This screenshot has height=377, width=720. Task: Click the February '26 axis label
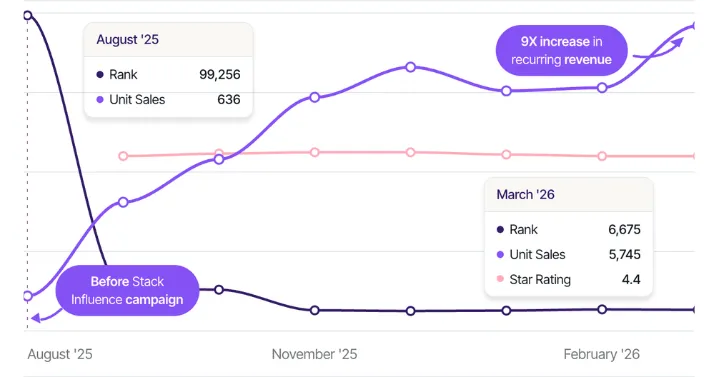(x=602, y=354)
